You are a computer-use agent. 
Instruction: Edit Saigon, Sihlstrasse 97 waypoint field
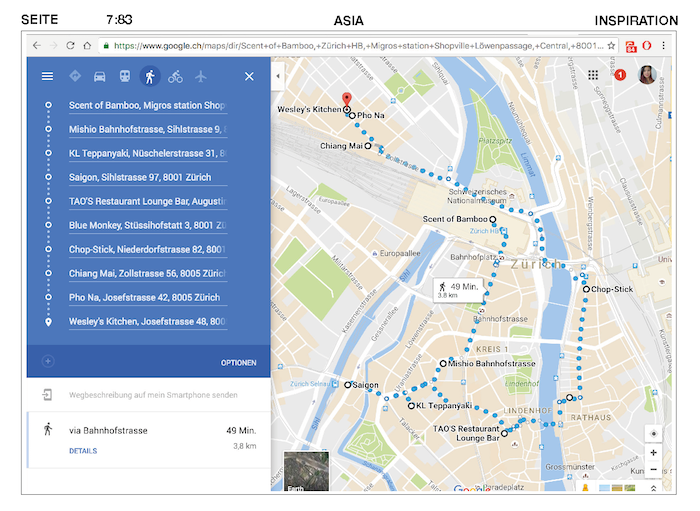(x=148, y=178)
